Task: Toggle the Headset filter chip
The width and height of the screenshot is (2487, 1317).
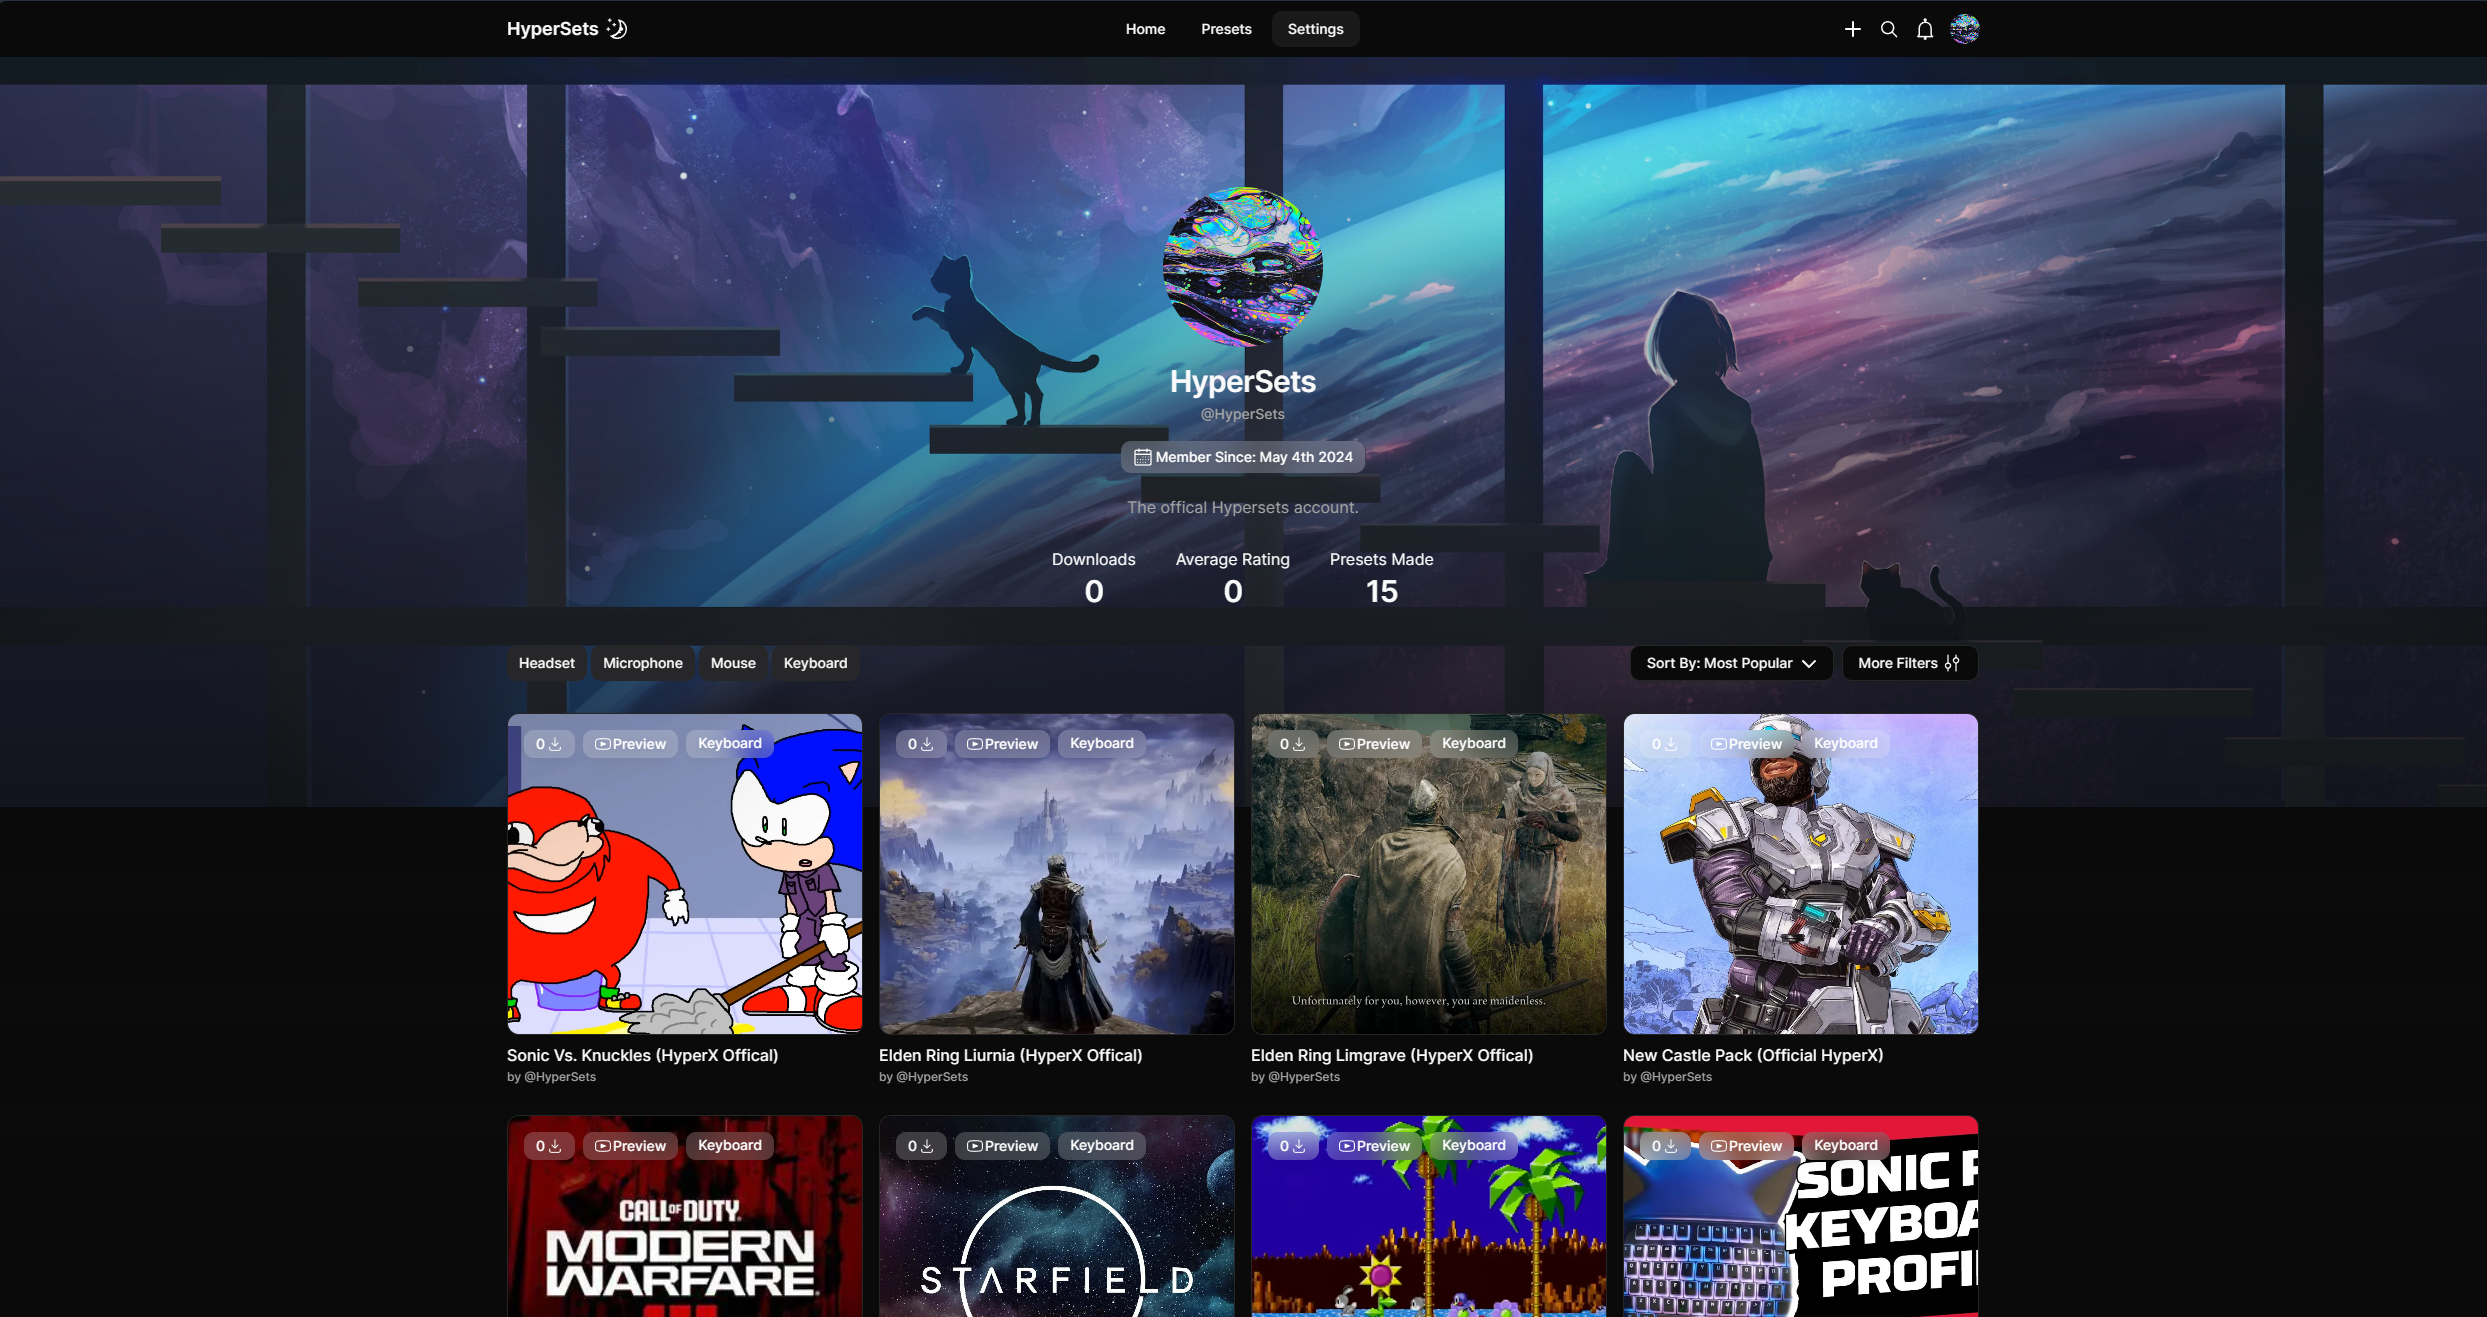Action: 546,663
